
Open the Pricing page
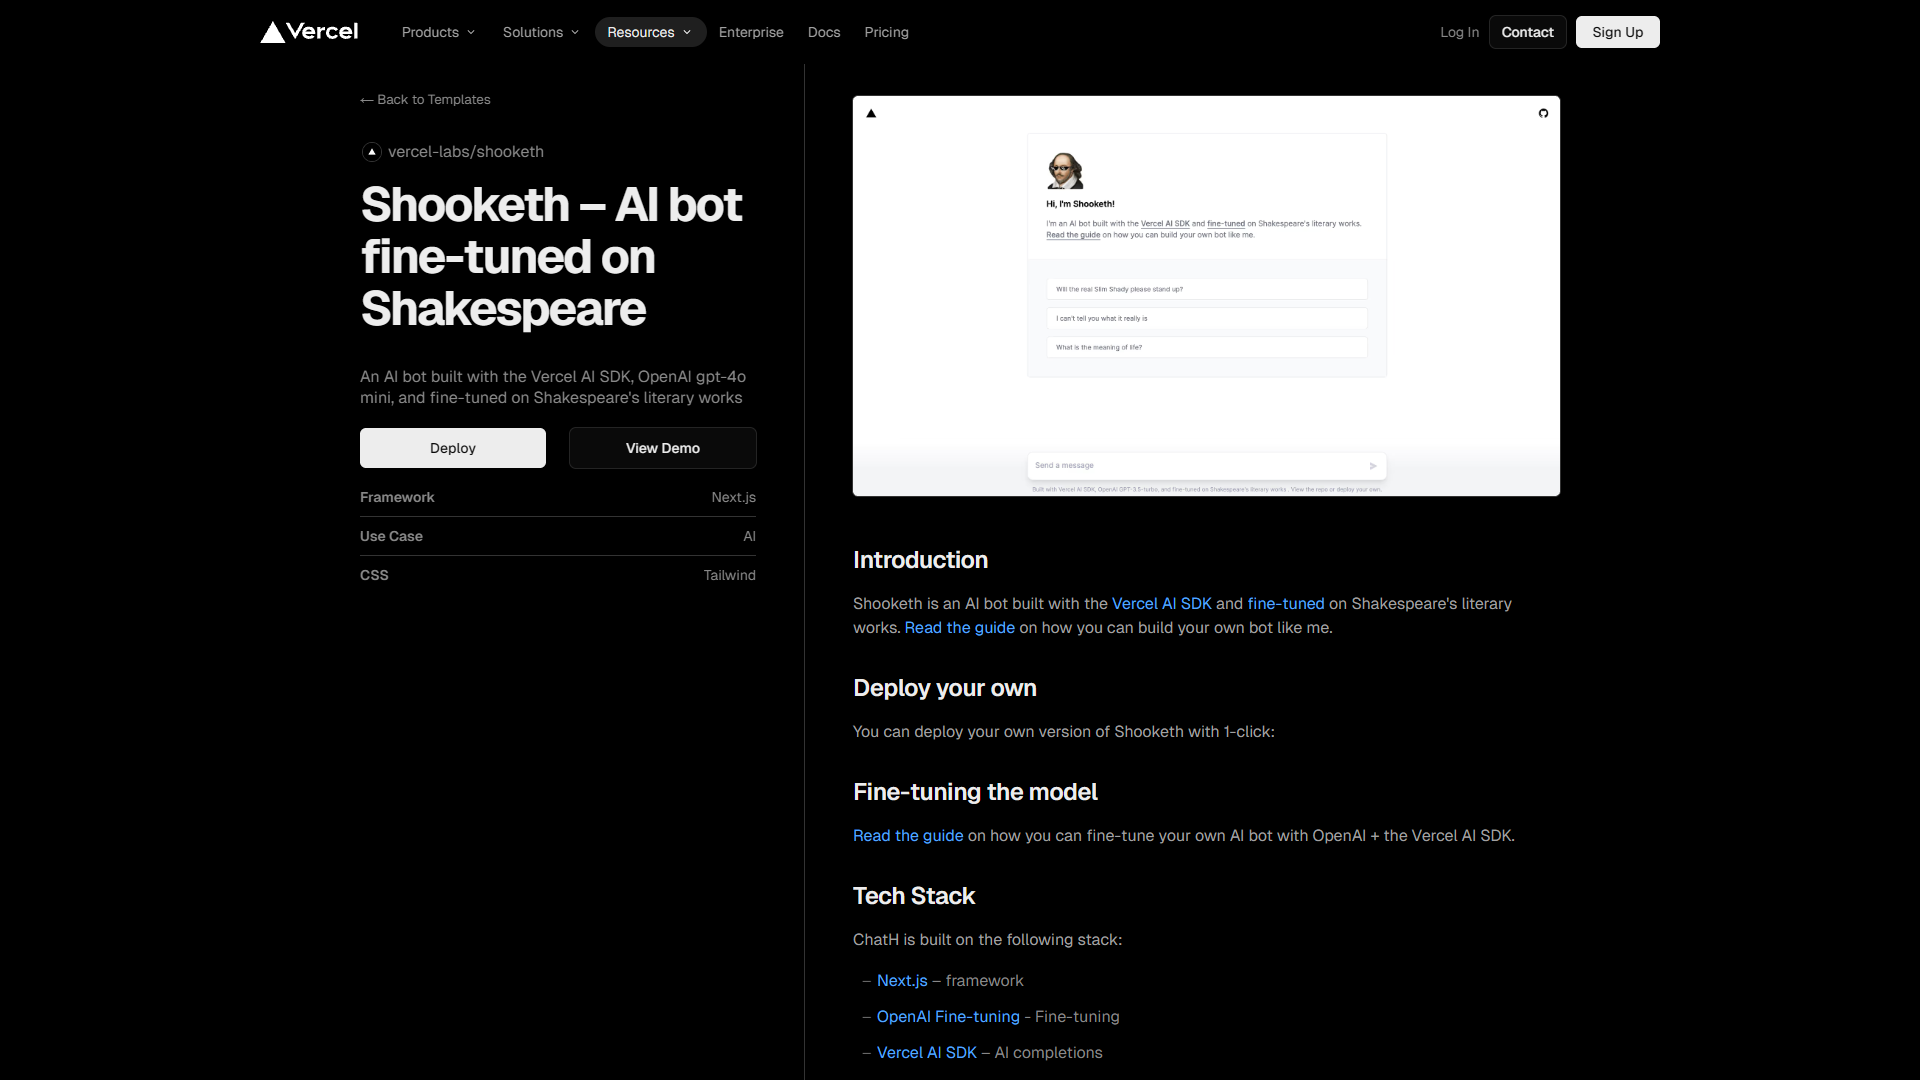click(886, 32)
